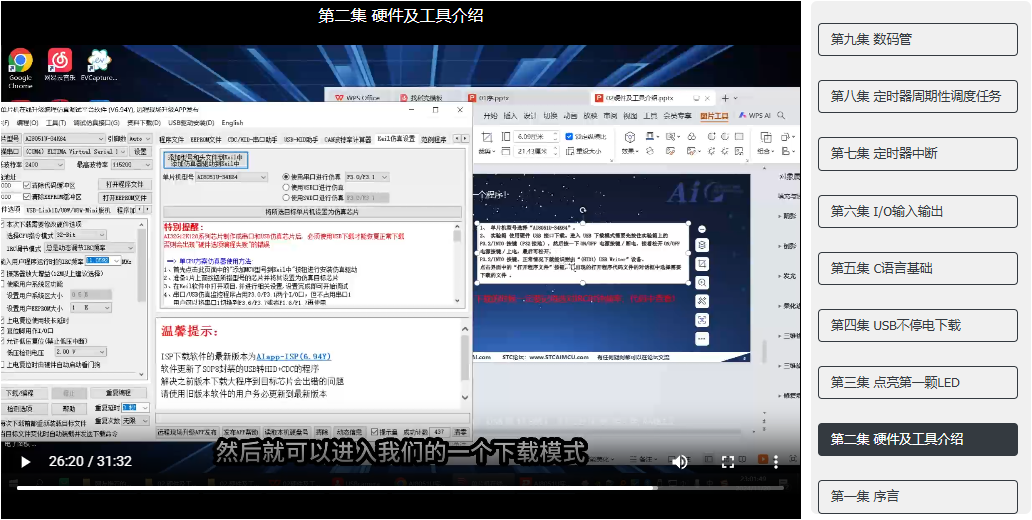Viewport: 1032px width, 520px height.
Task: Open episode 第四集 USB不停电下载
Action: [x=917, y=325]
